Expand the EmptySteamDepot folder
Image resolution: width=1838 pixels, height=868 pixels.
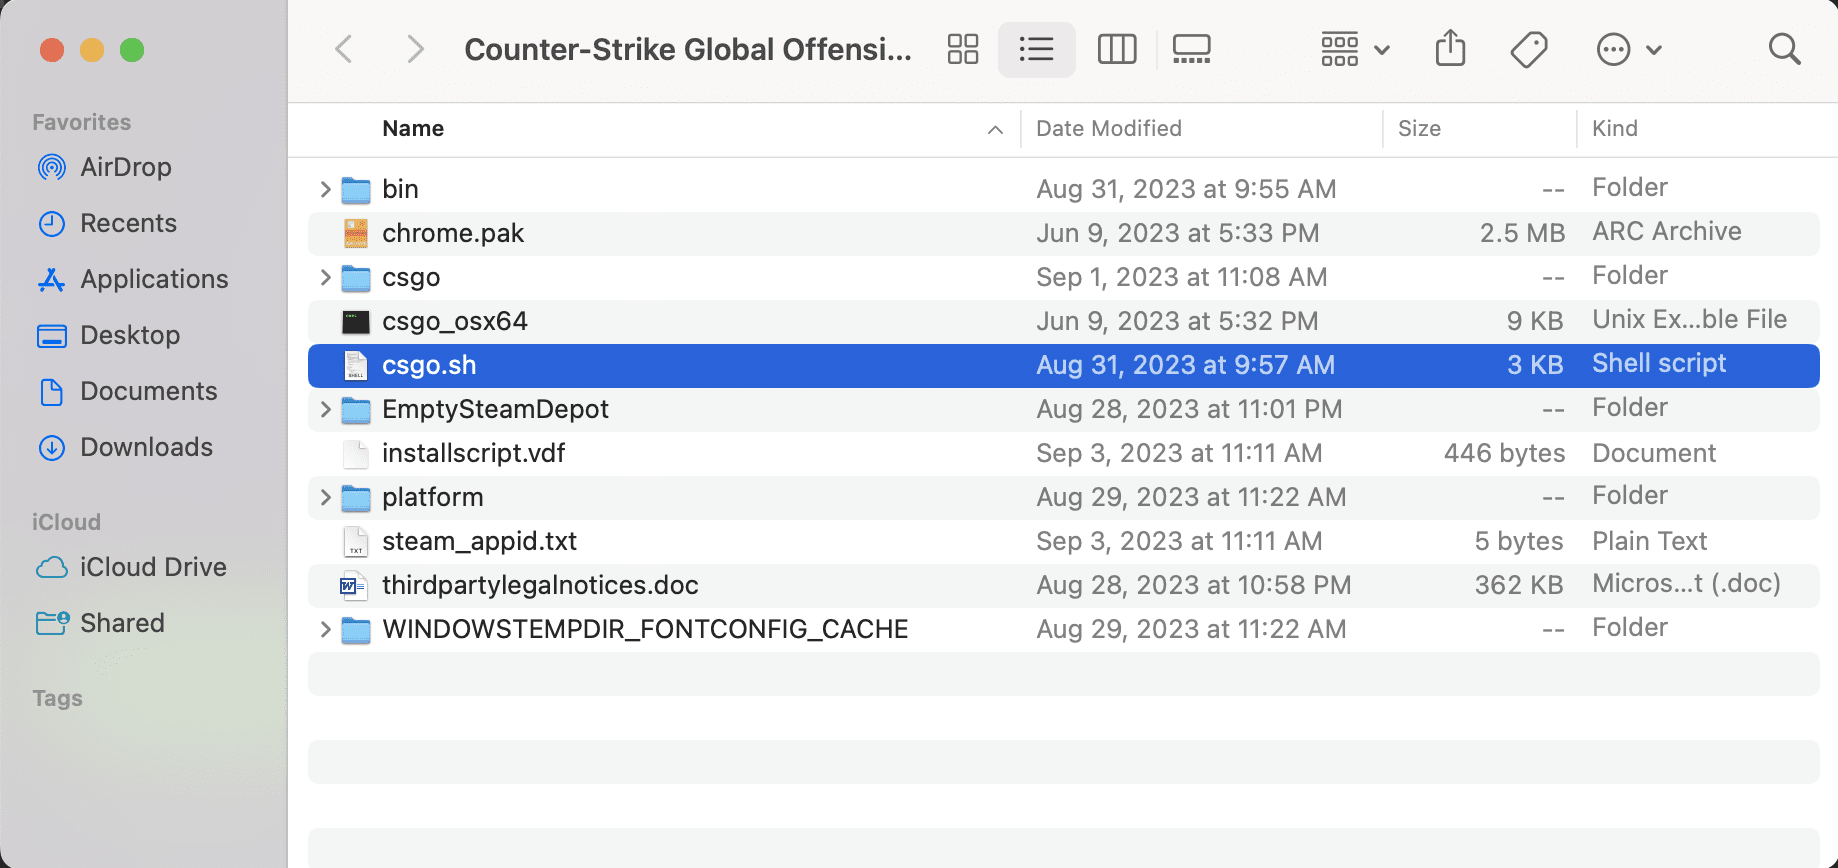tap(325, 409)
